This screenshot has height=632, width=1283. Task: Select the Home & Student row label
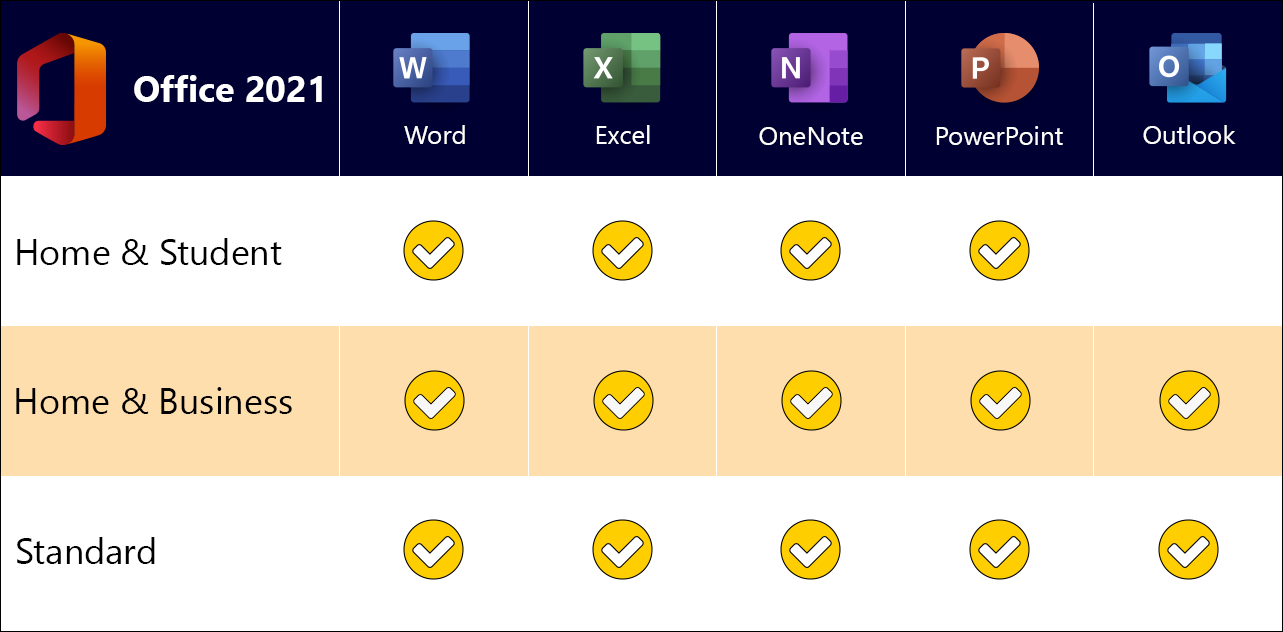click(x=149, y=253)
